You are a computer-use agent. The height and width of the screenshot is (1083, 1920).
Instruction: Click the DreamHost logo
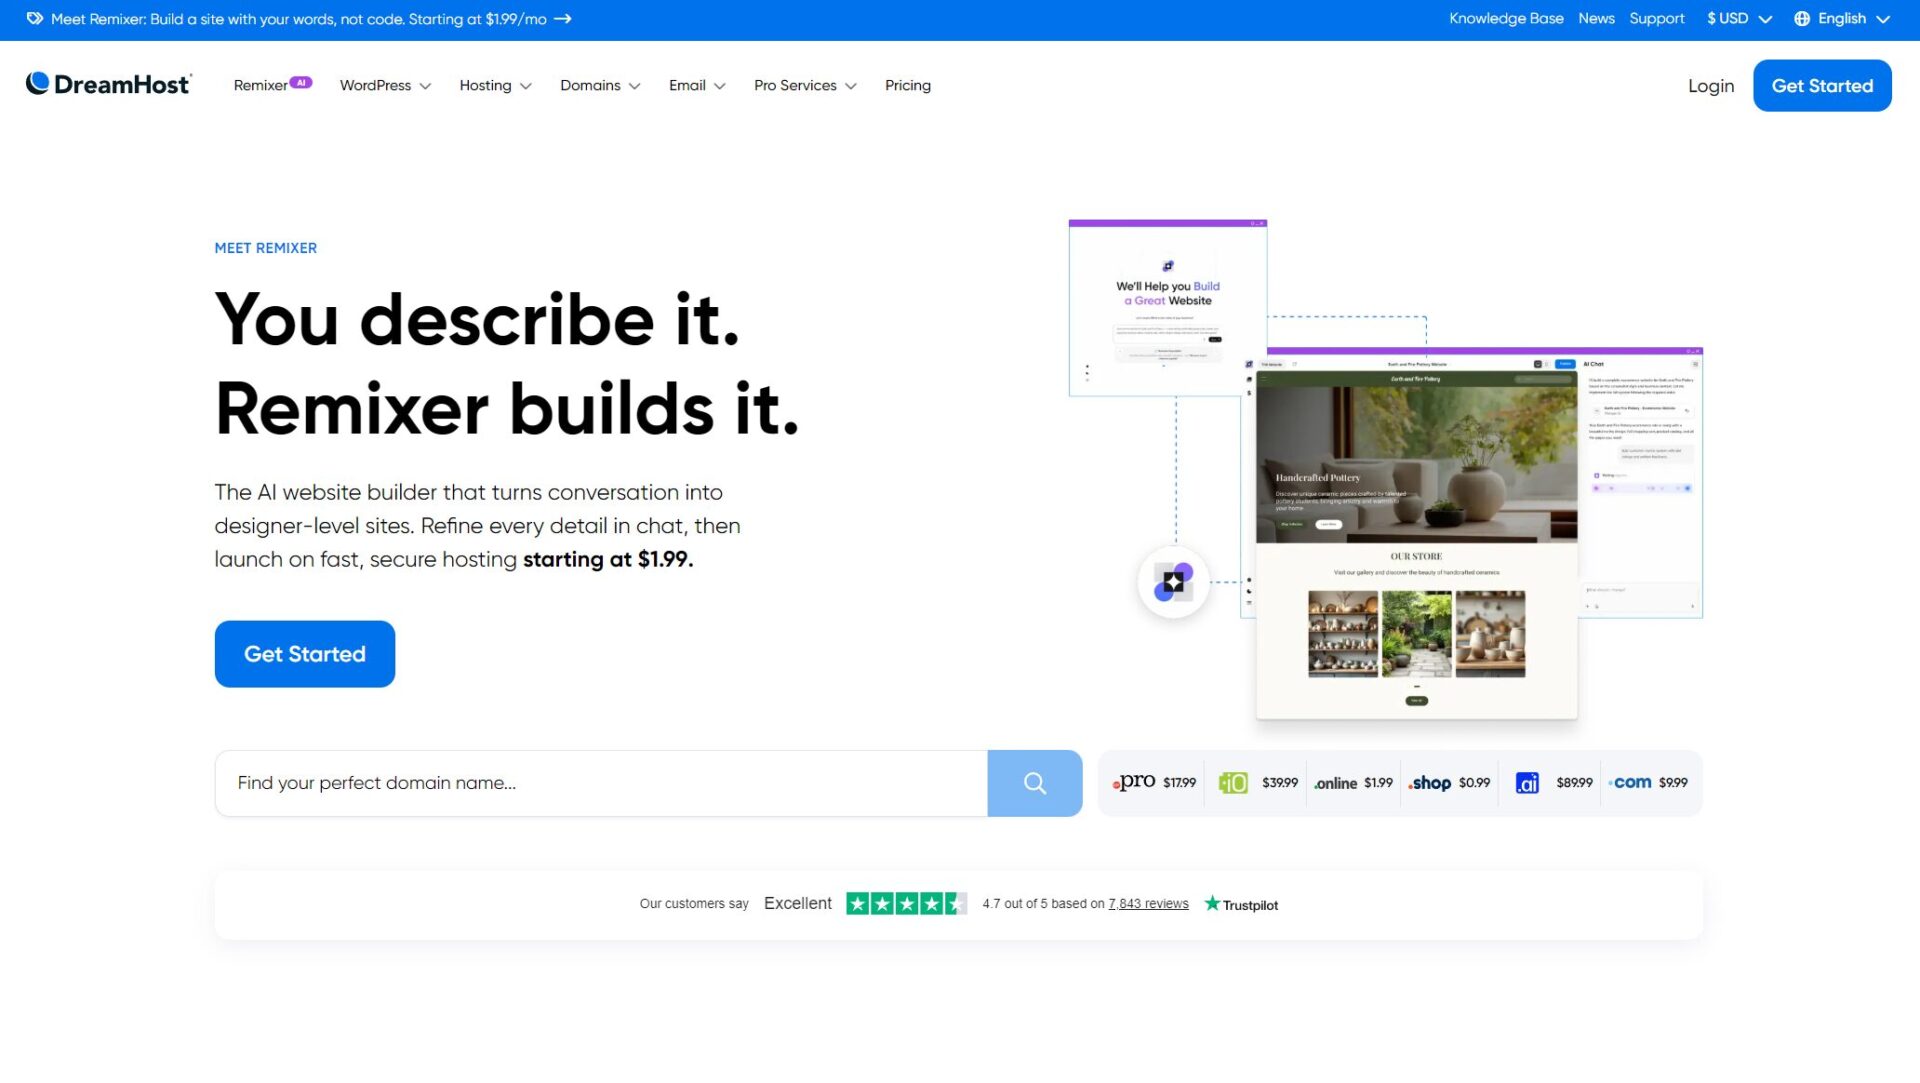[x=108, y=84]
